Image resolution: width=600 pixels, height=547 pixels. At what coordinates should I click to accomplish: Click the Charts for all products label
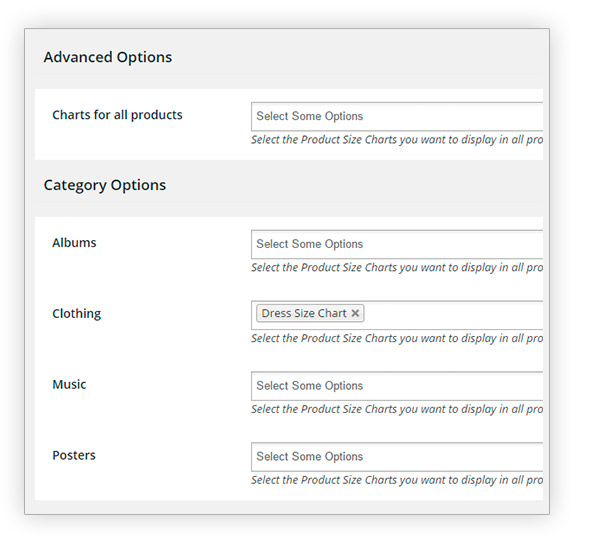(x=117, y=115)
